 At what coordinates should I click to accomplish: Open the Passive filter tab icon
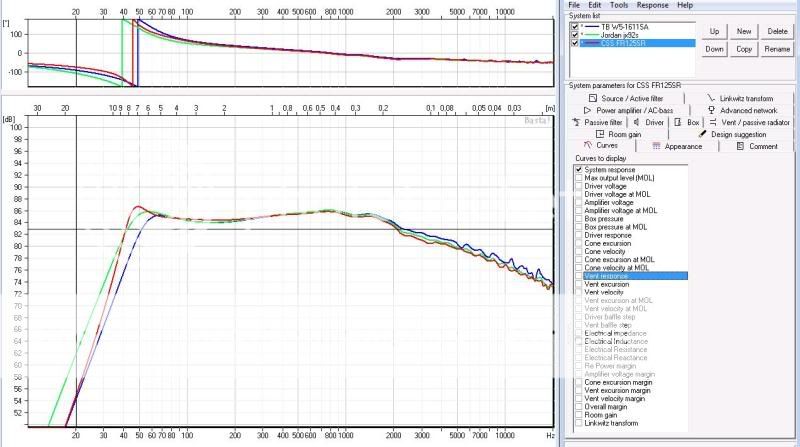coord(575,122)
